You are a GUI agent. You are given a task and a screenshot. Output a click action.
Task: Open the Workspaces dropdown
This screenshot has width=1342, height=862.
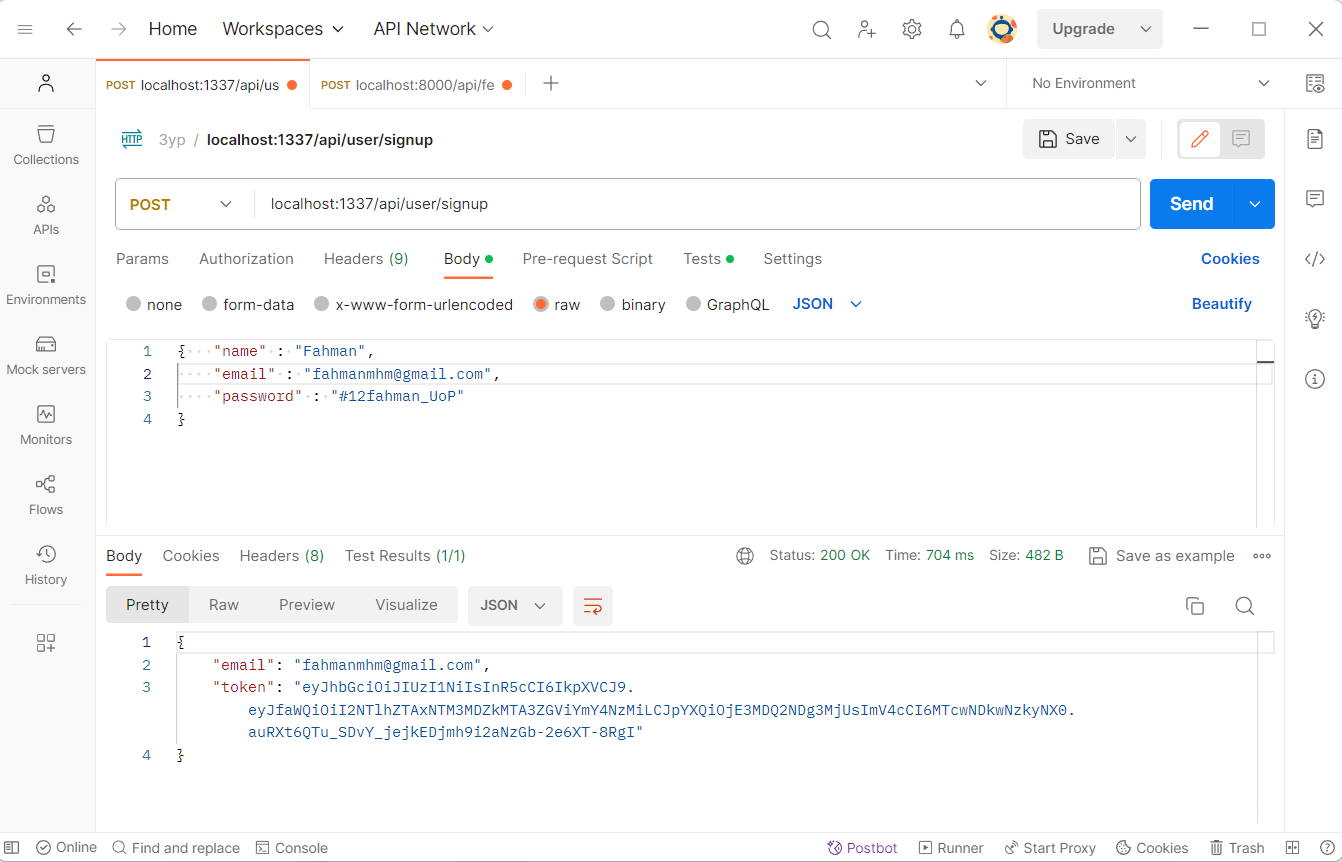(283, 29)
